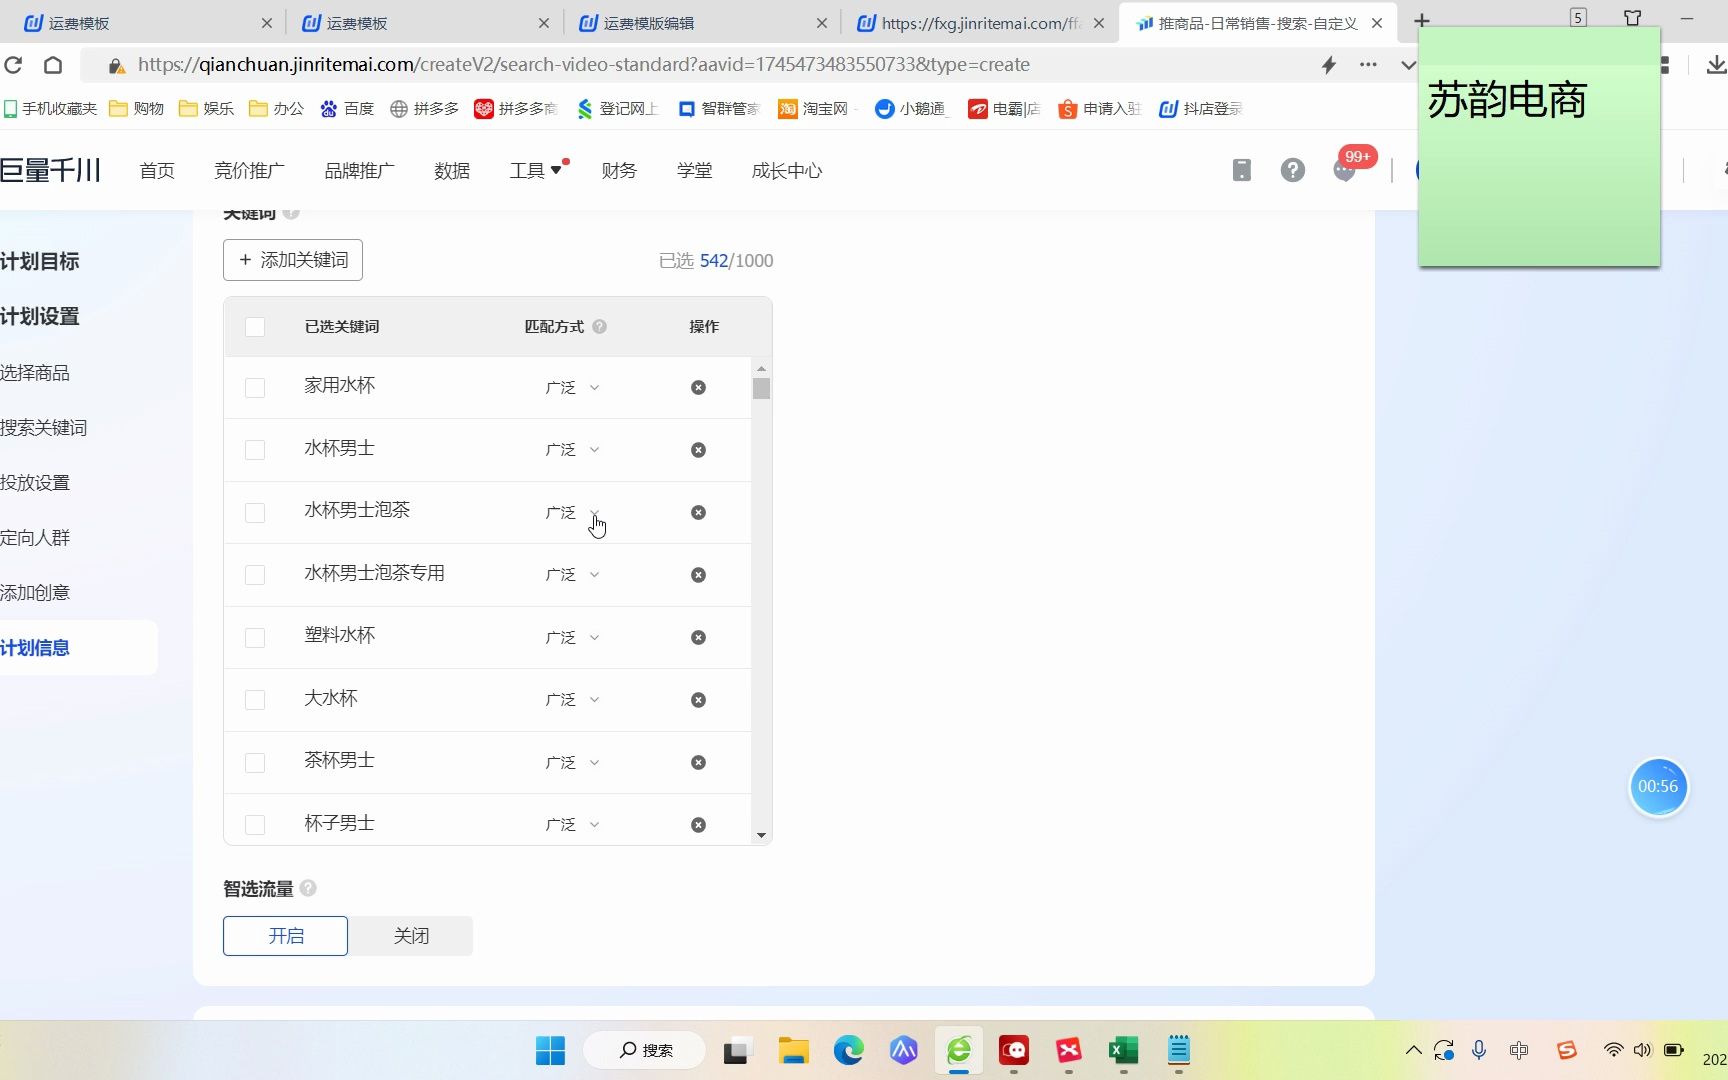Show 智选流量 help tooltip

coord(308,888)
